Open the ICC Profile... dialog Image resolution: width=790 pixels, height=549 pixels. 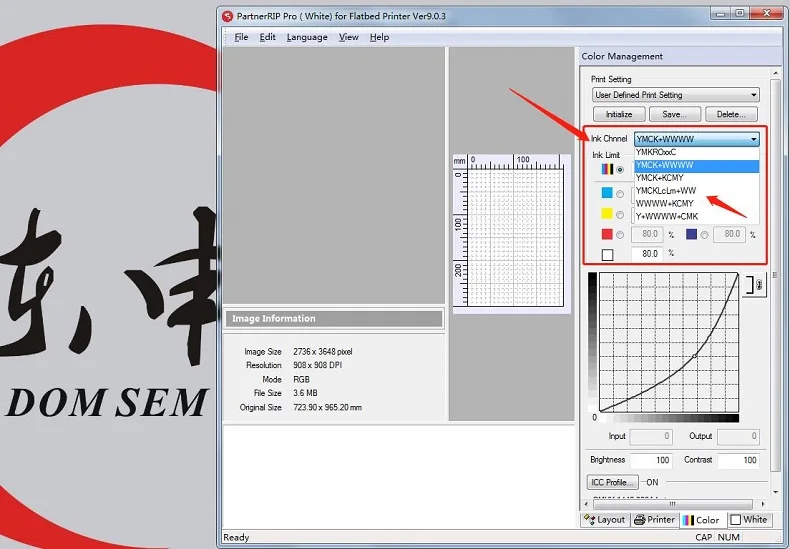coord(612,482)
